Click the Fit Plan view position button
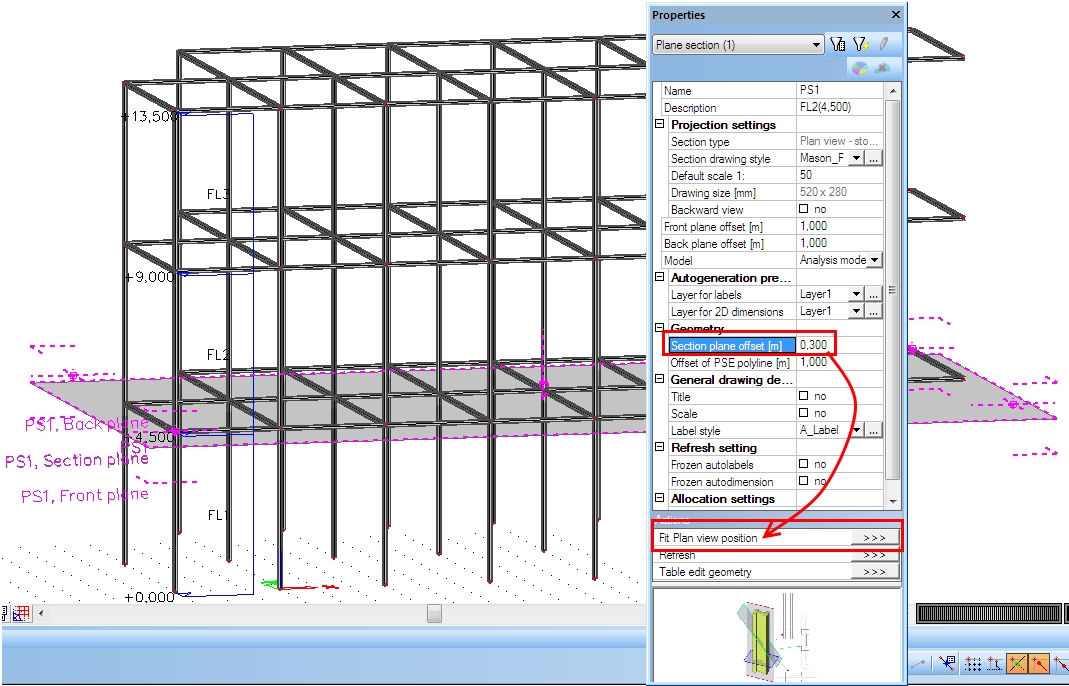 [874, 538]
